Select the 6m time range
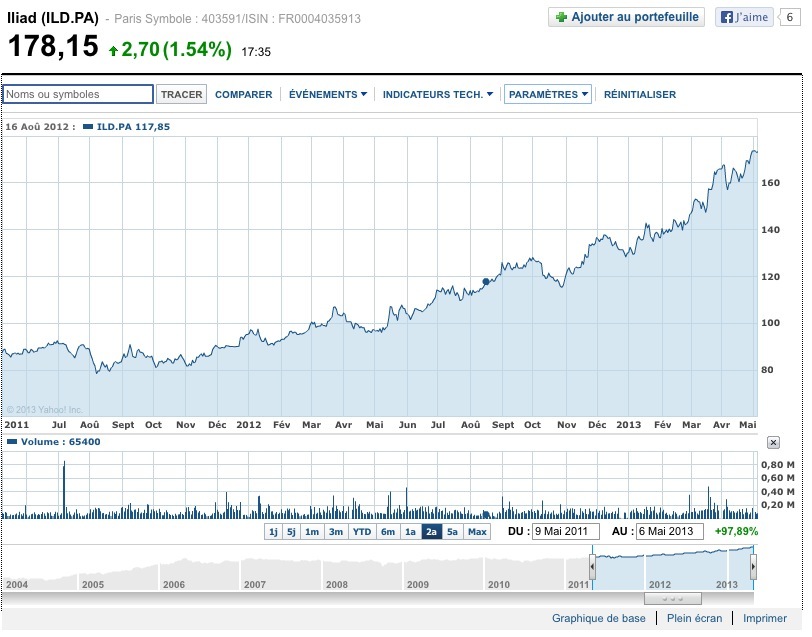Screen dimensions: 812x637 point(388,532)
